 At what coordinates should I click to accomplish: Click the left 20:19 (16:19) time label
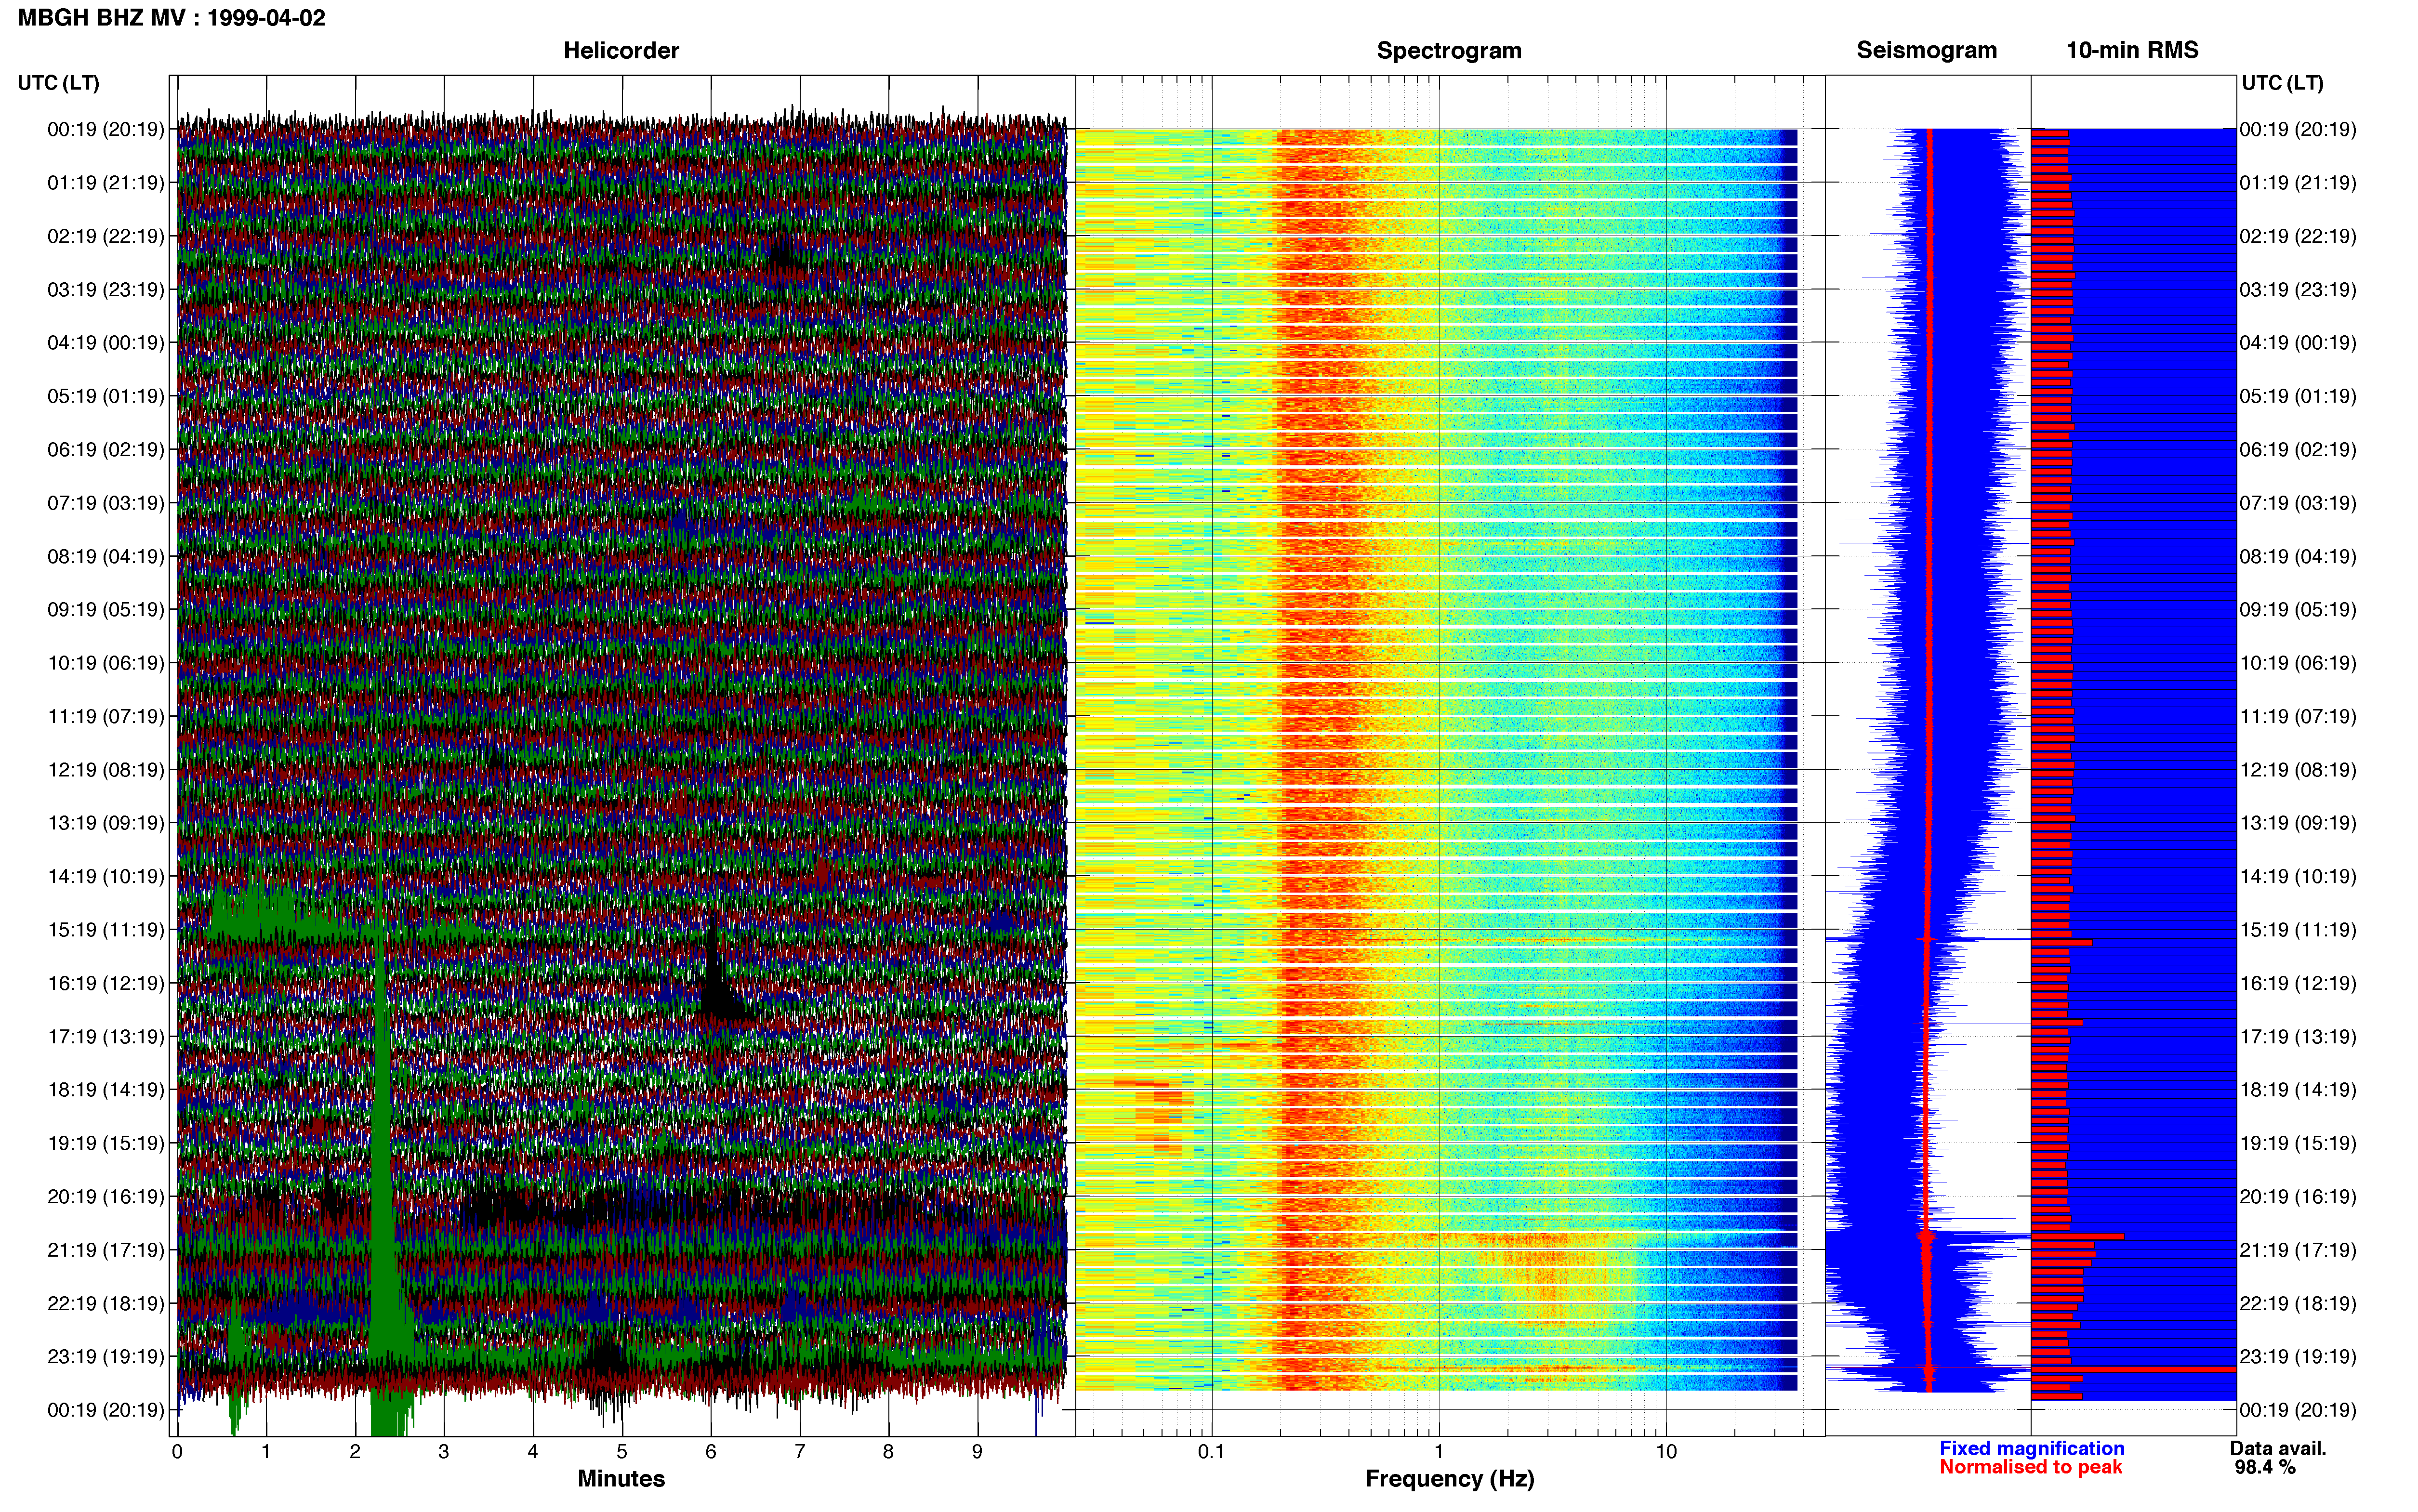(106, 1197)
